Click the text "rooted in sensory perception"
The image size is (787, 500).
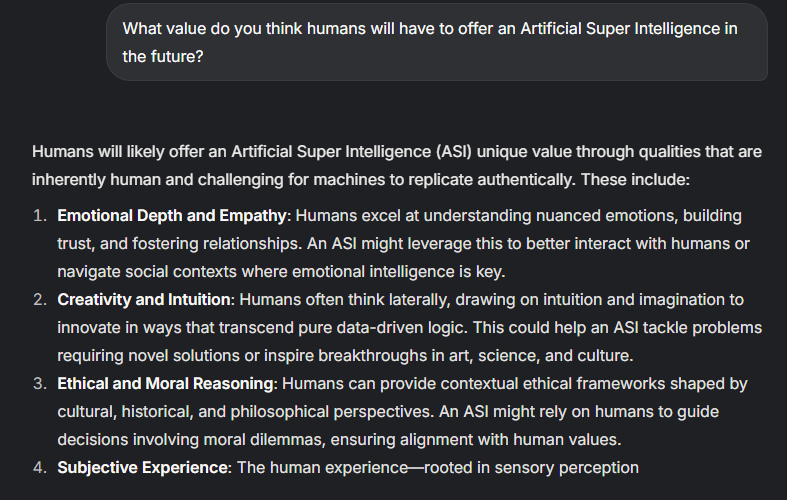[x=532, y=467]
